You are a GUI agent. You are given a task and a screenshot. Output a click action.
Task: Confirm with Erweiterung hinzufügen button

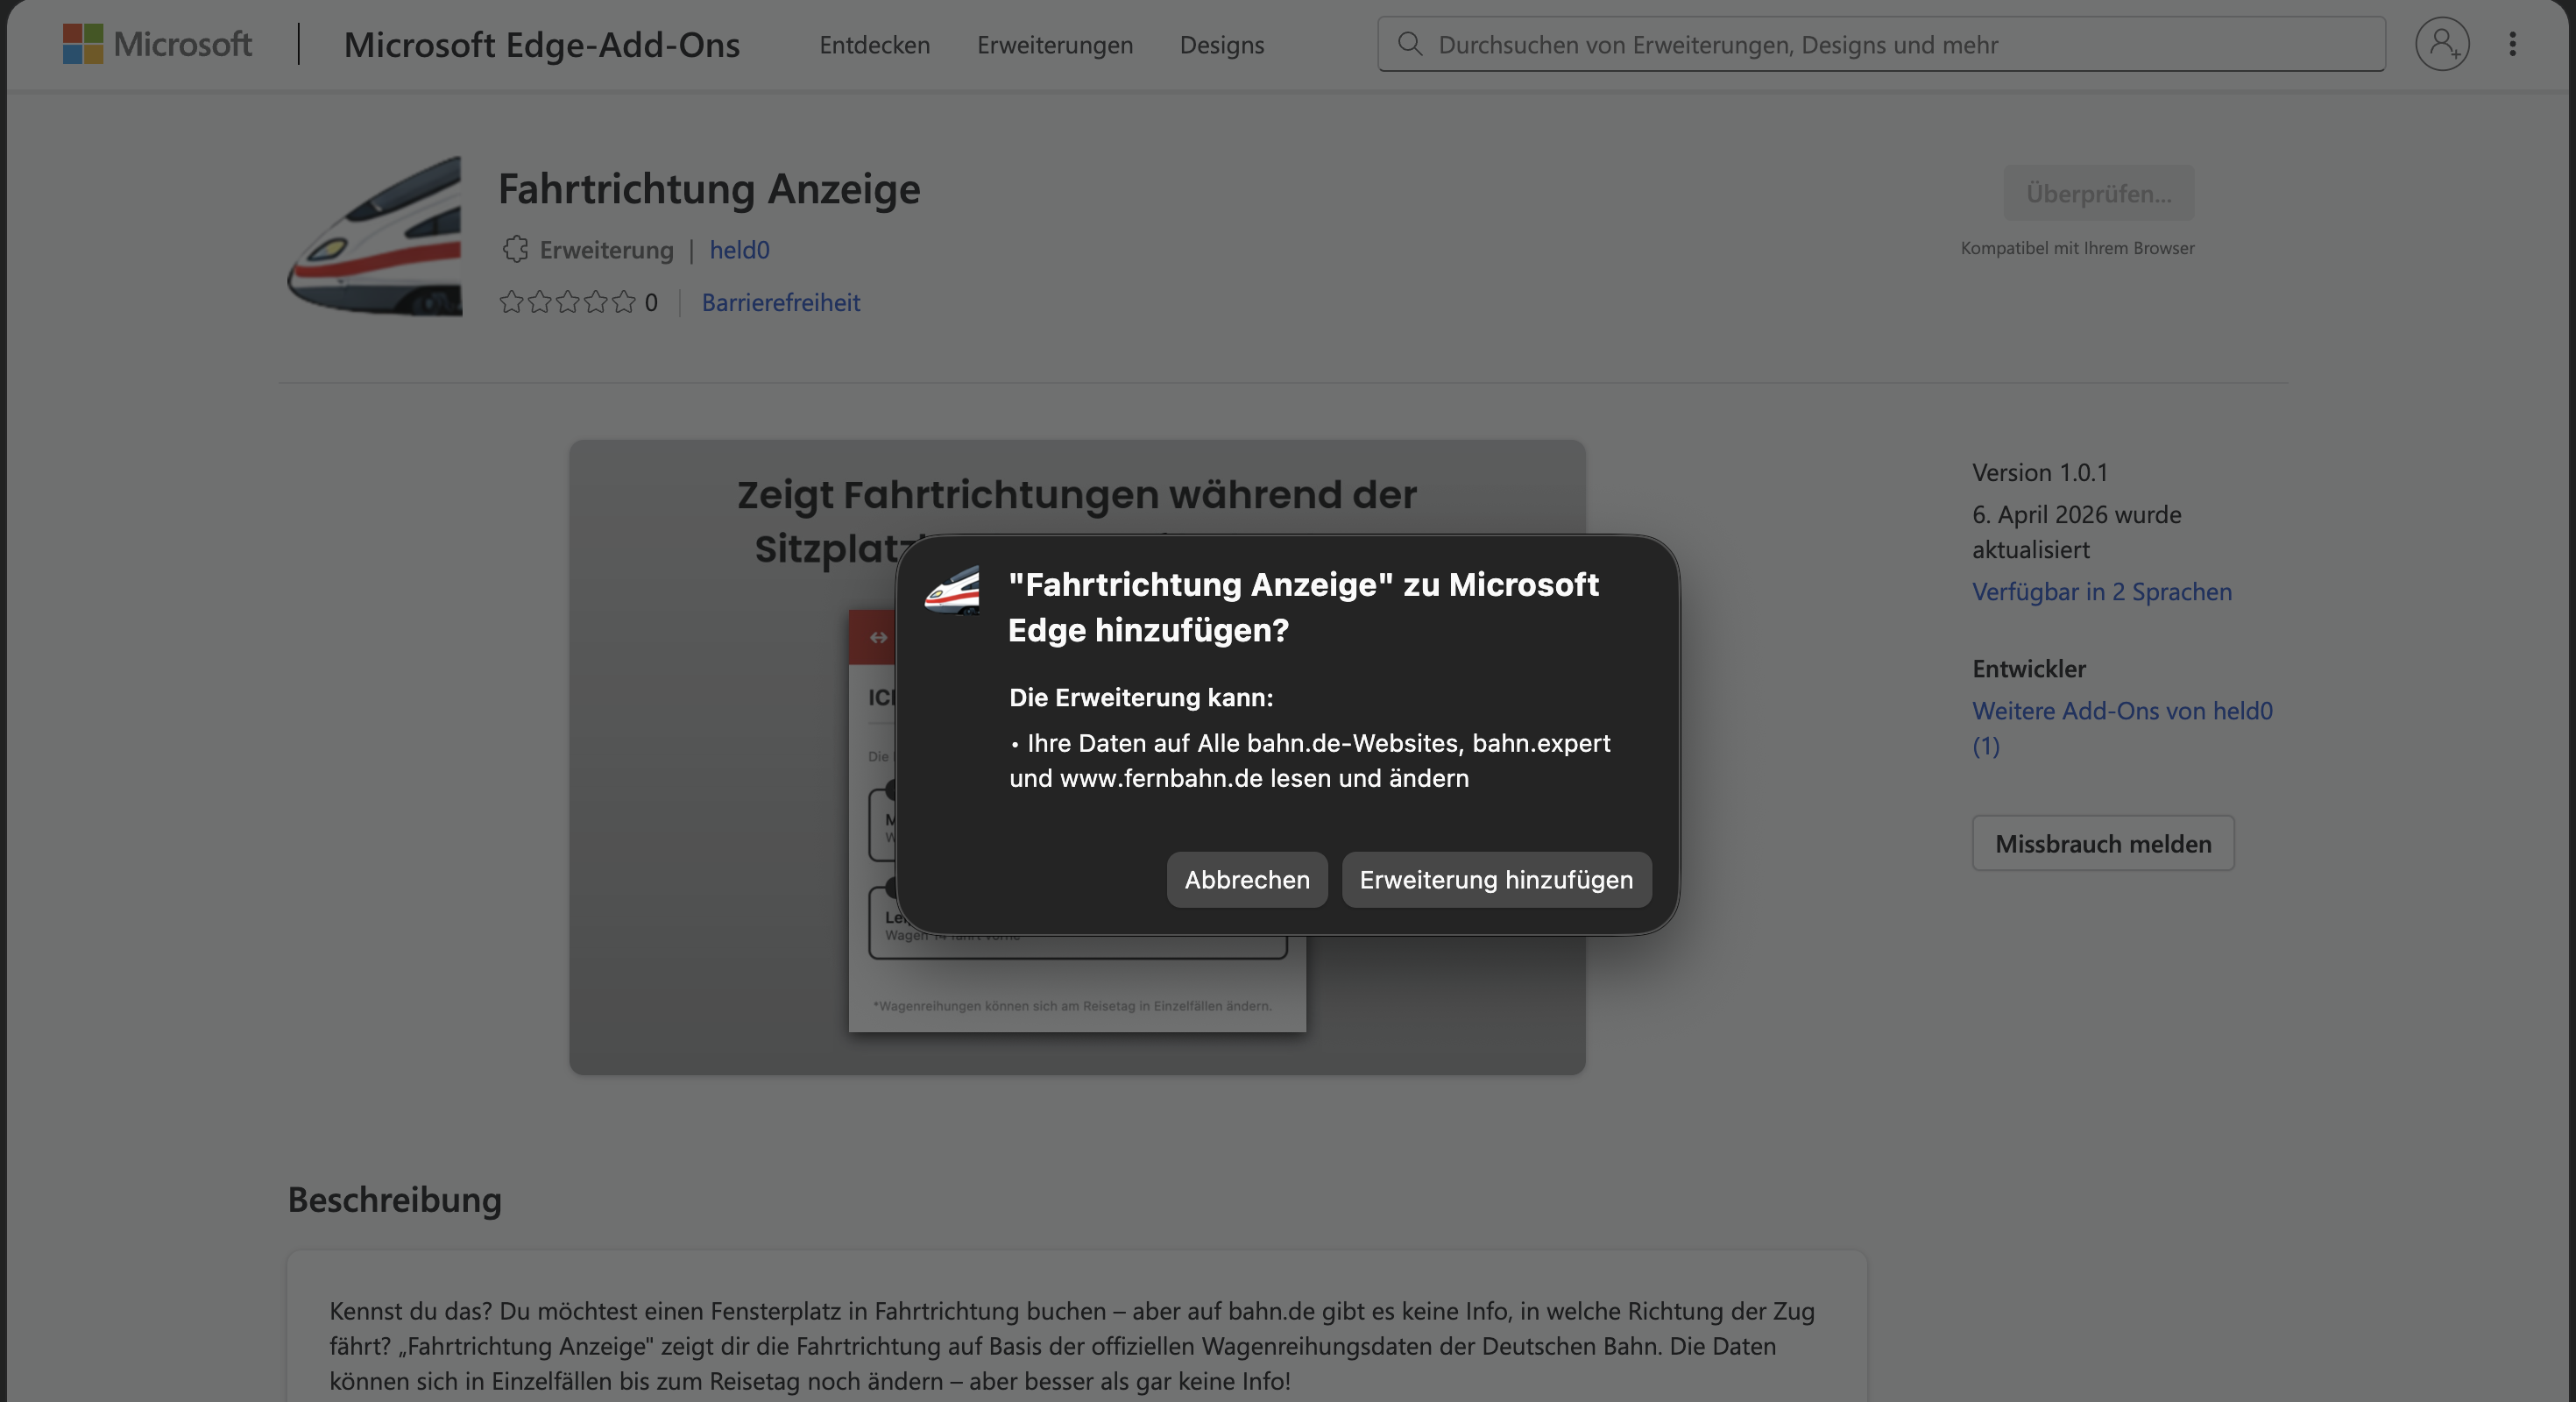tap(1496, 880)
